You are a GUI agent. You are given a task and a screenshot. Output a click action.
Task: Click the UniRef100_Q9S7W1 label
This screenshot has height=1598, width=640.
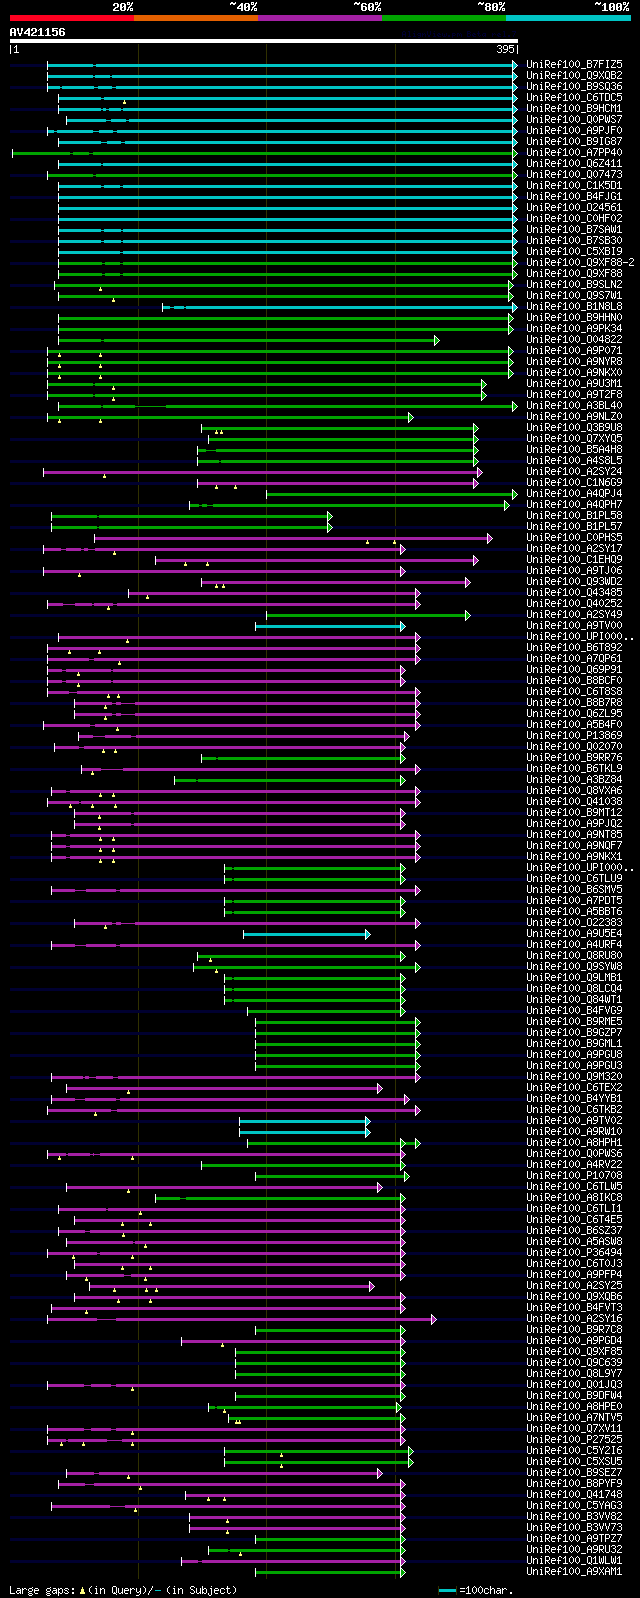[574, 295]
